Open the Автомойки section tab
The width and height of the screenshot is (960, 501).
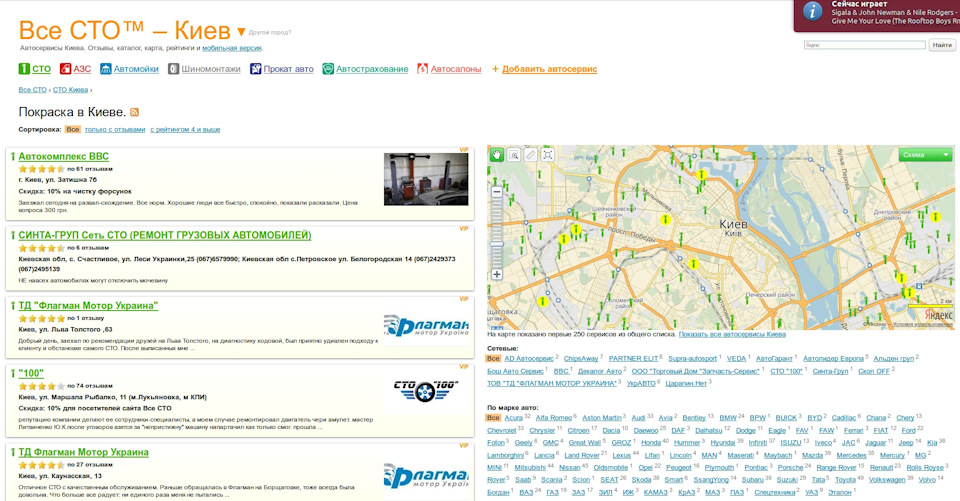[136, 69]
